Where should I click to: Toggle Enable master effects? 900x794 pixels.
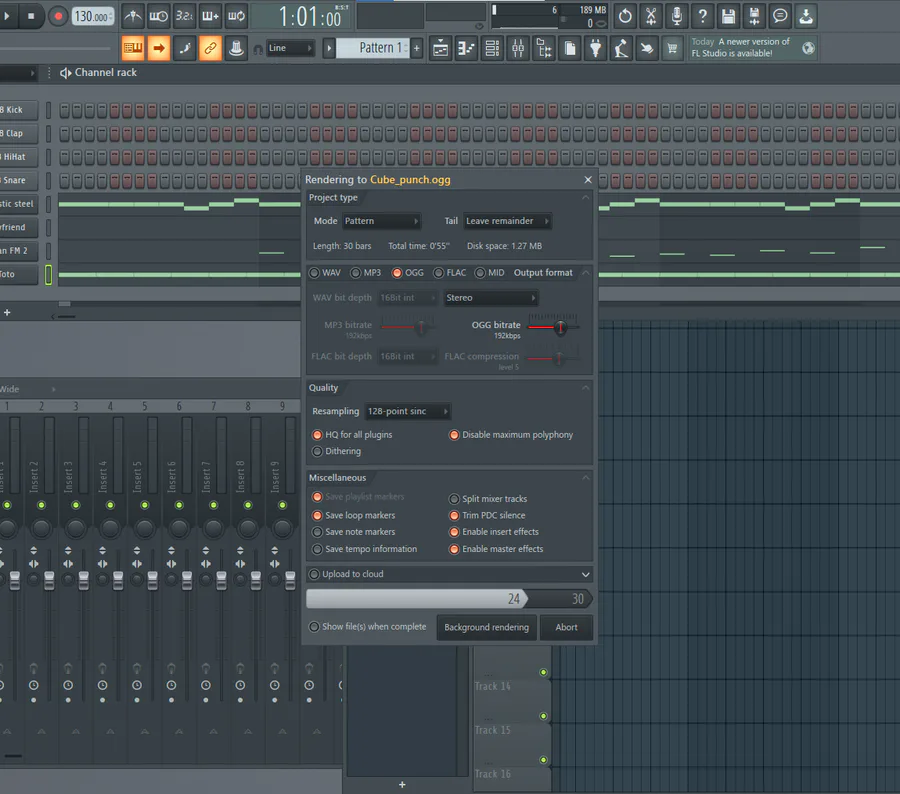coord(454,549)
